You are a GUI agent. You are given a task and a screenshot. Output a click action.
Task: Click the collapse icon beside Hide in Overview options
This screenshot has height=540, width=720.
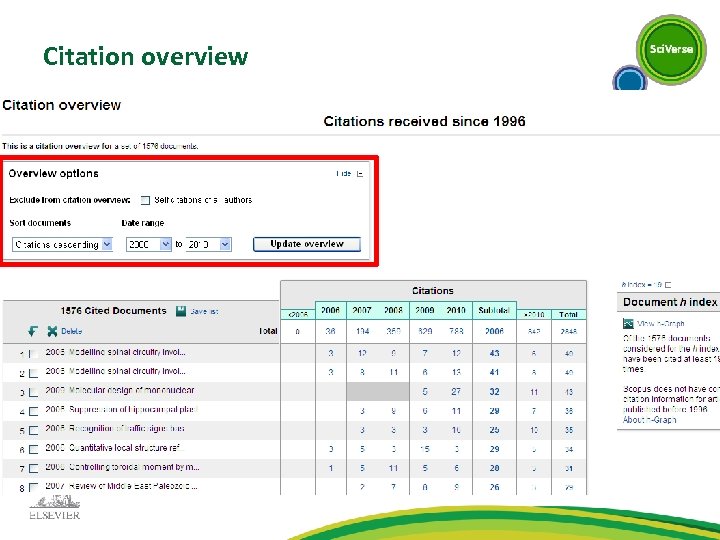coord(360,174)
